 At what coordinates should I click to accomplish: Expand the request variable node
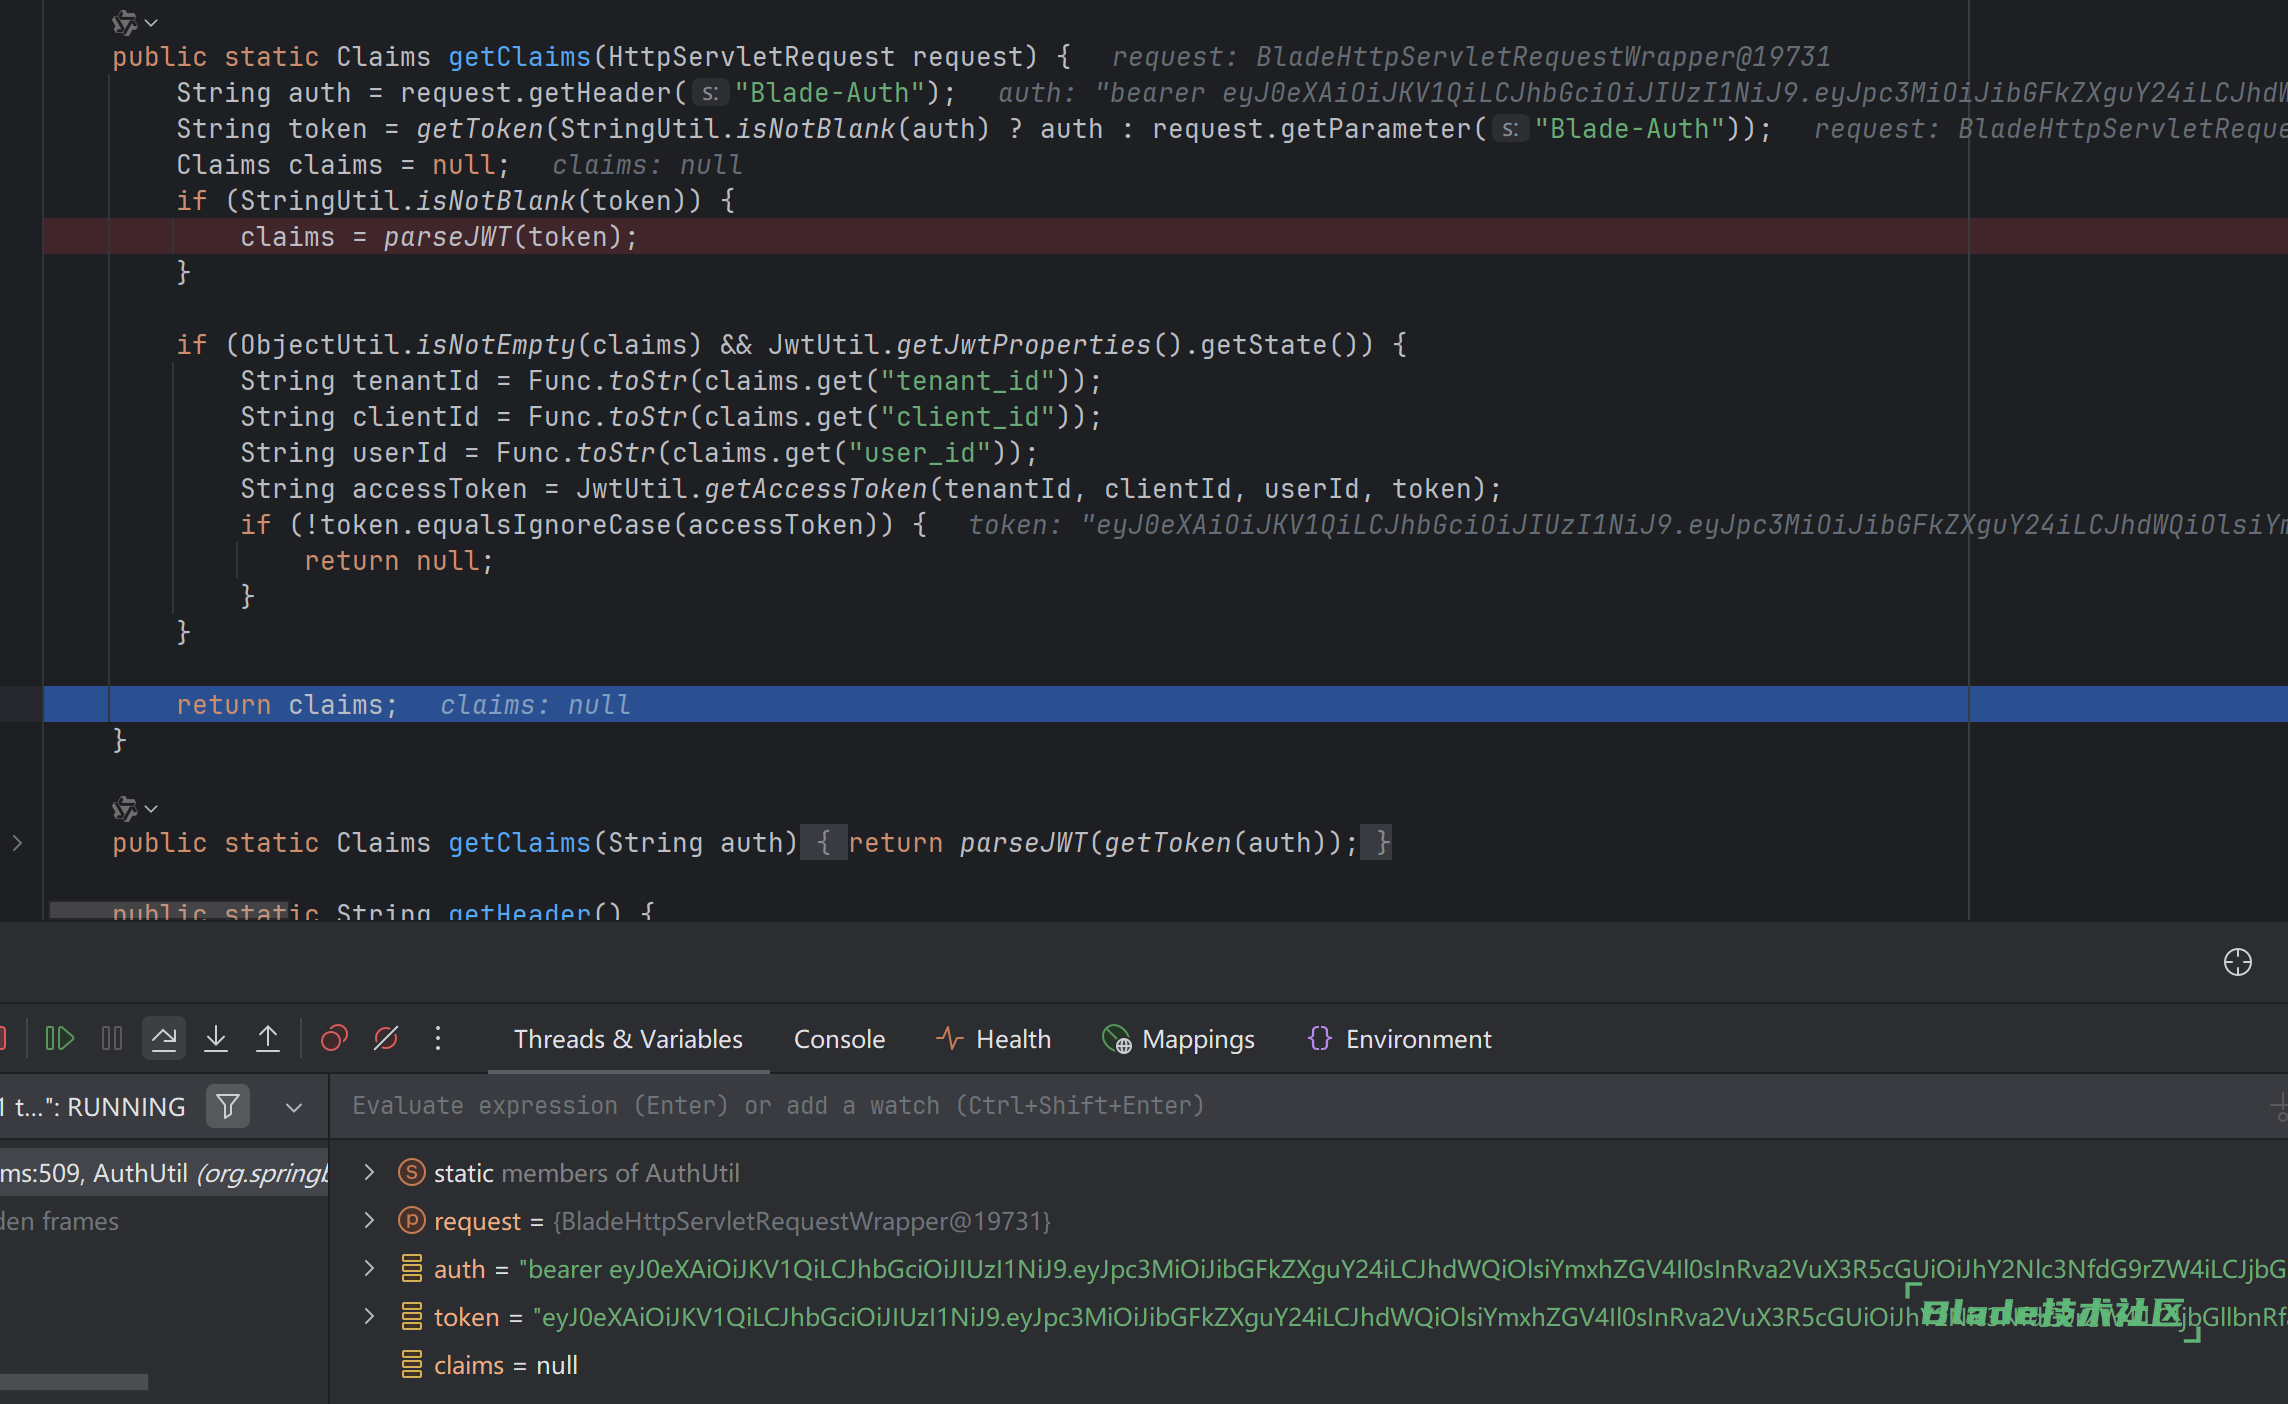coord(369,1220)
